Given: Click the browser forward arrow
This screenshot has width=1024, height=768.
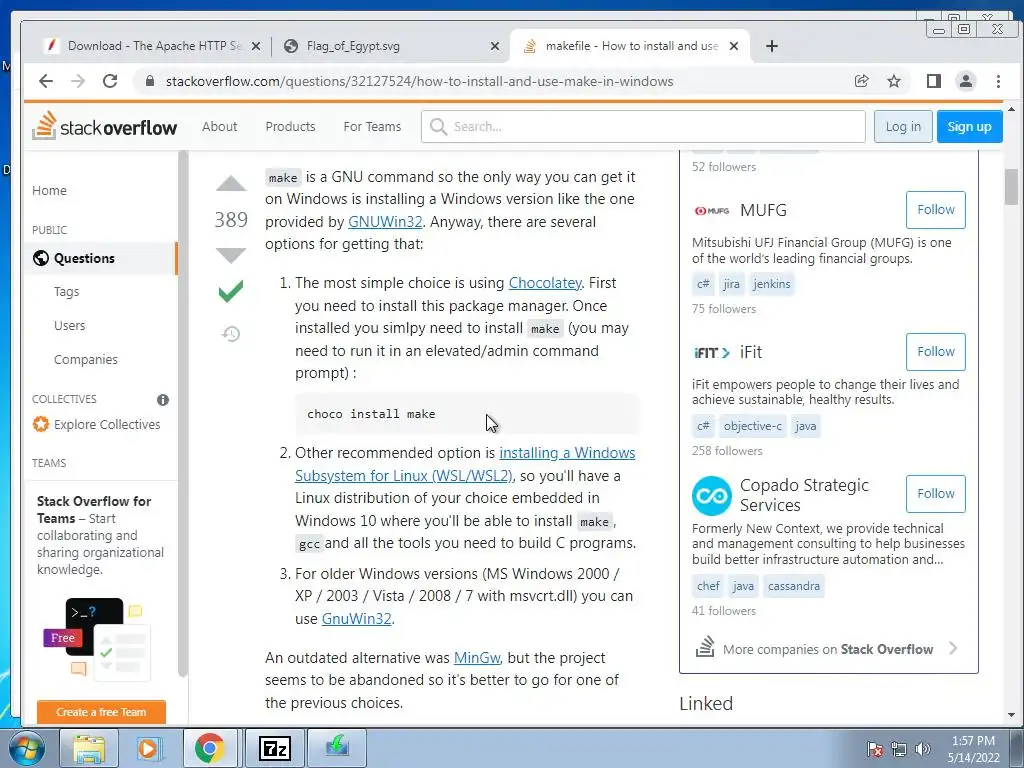Looking at the screenshot, I should (x=78, y=81).
